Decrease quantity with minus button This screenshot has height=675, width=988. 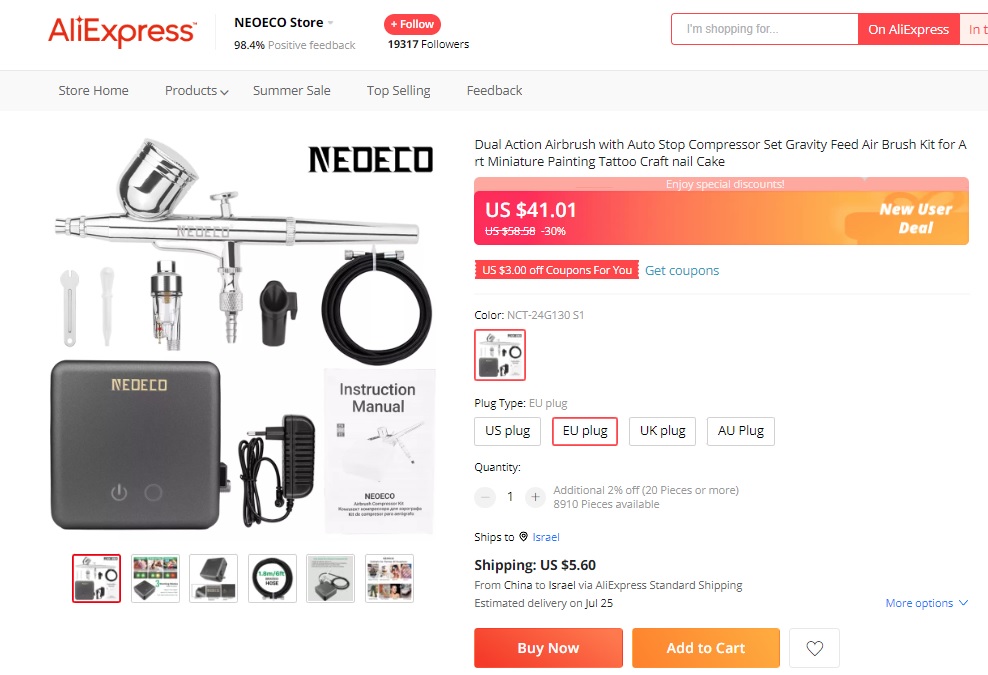(485, 497)
